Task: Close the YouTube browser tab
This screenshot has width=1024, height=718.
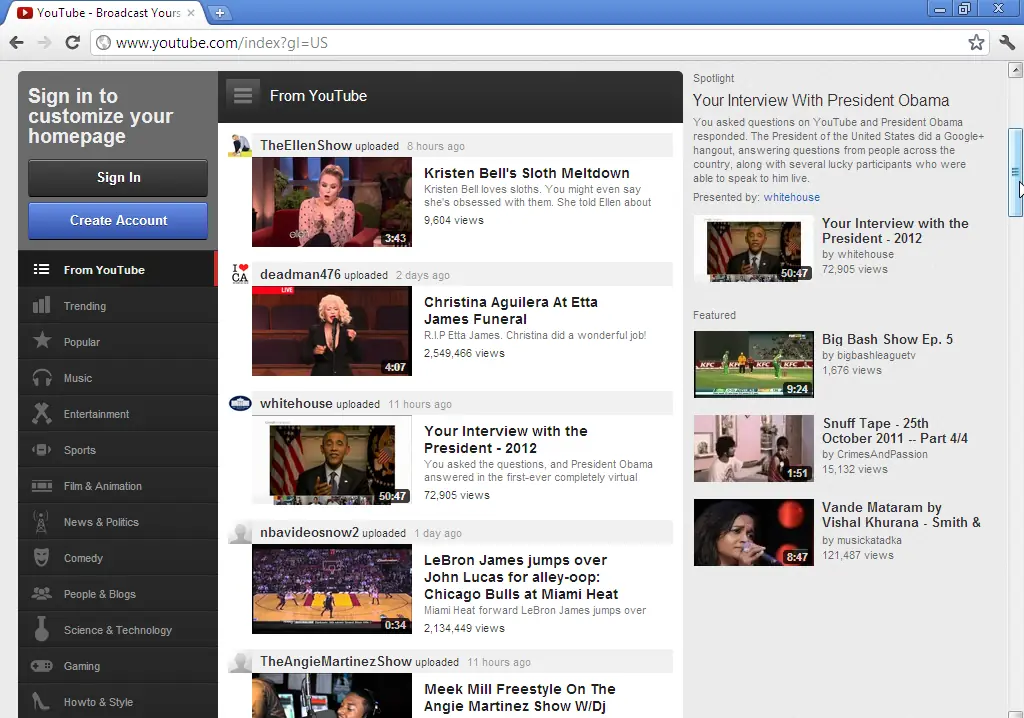Action: [191, 12]
